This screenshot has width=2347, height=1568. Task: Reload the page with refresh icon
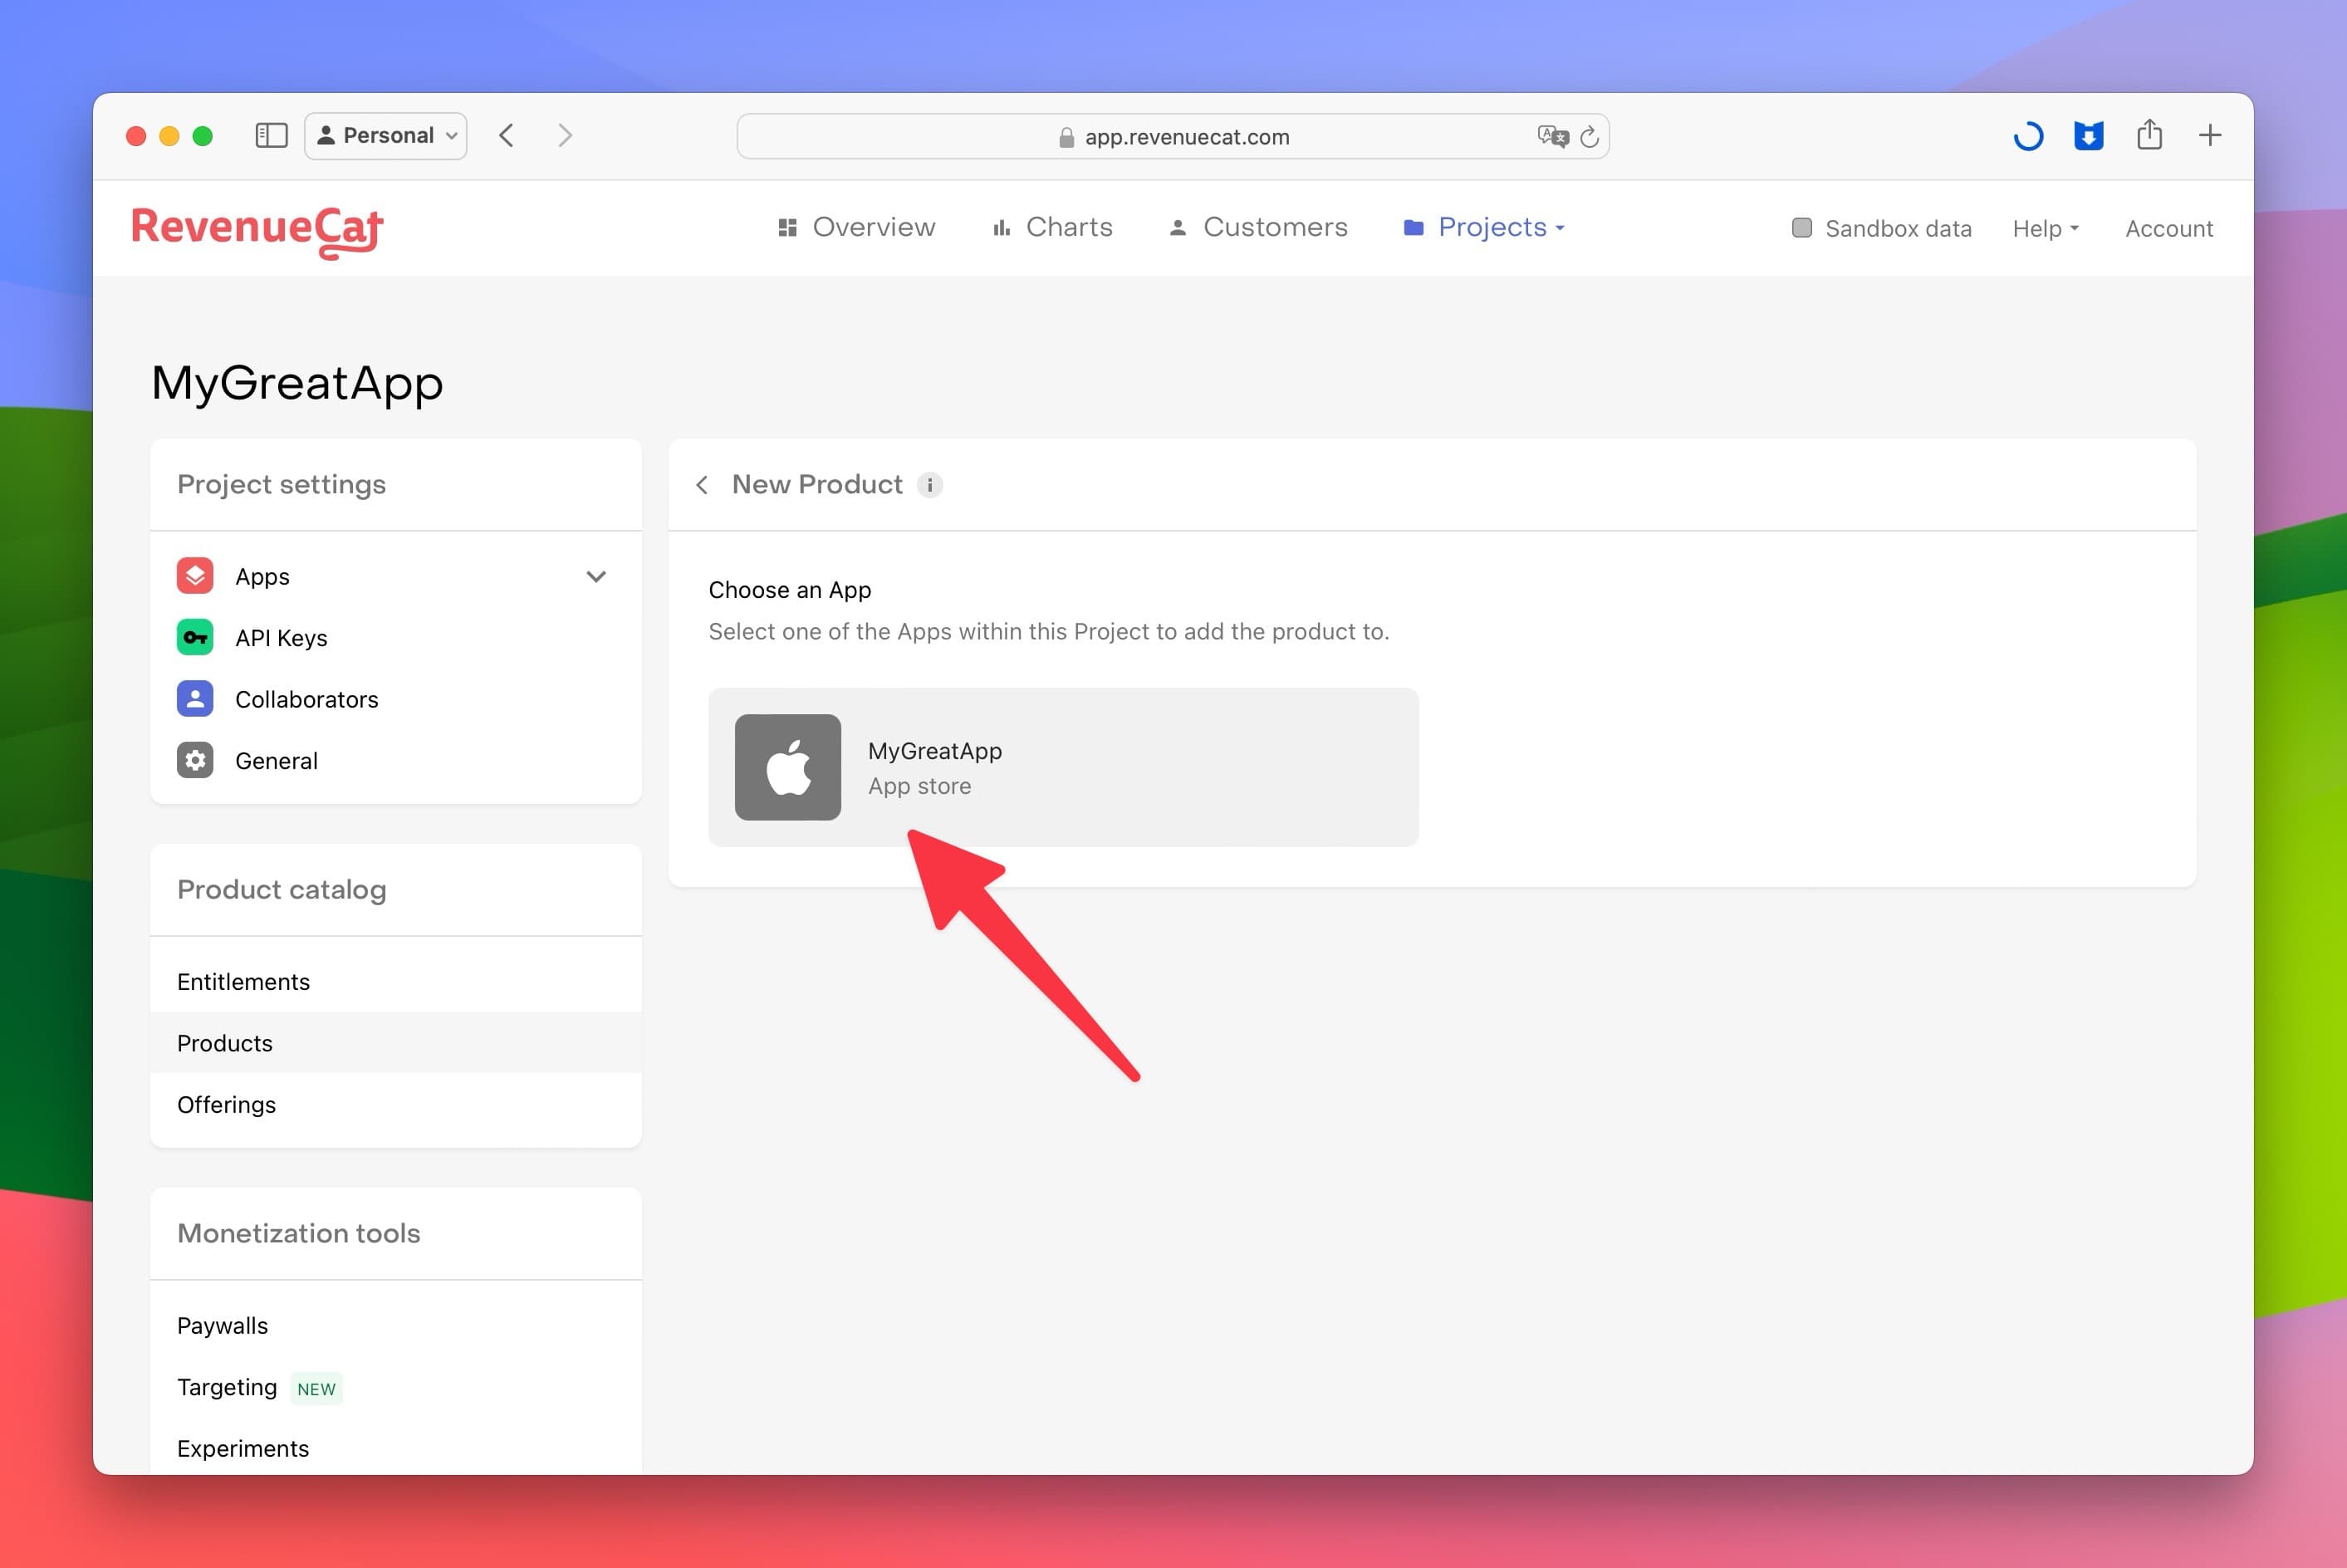[x=1589, y=136]
